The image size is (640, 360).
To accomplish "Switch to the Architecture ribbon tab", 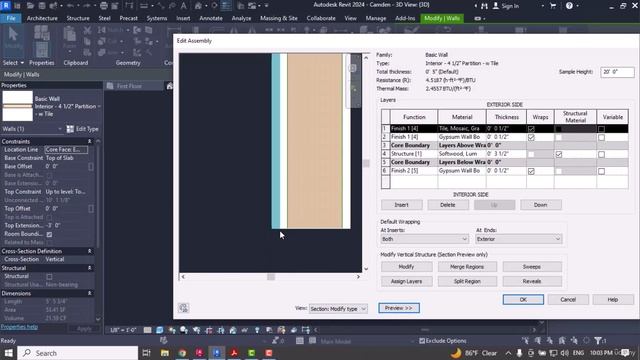I will tap(42, 18).
